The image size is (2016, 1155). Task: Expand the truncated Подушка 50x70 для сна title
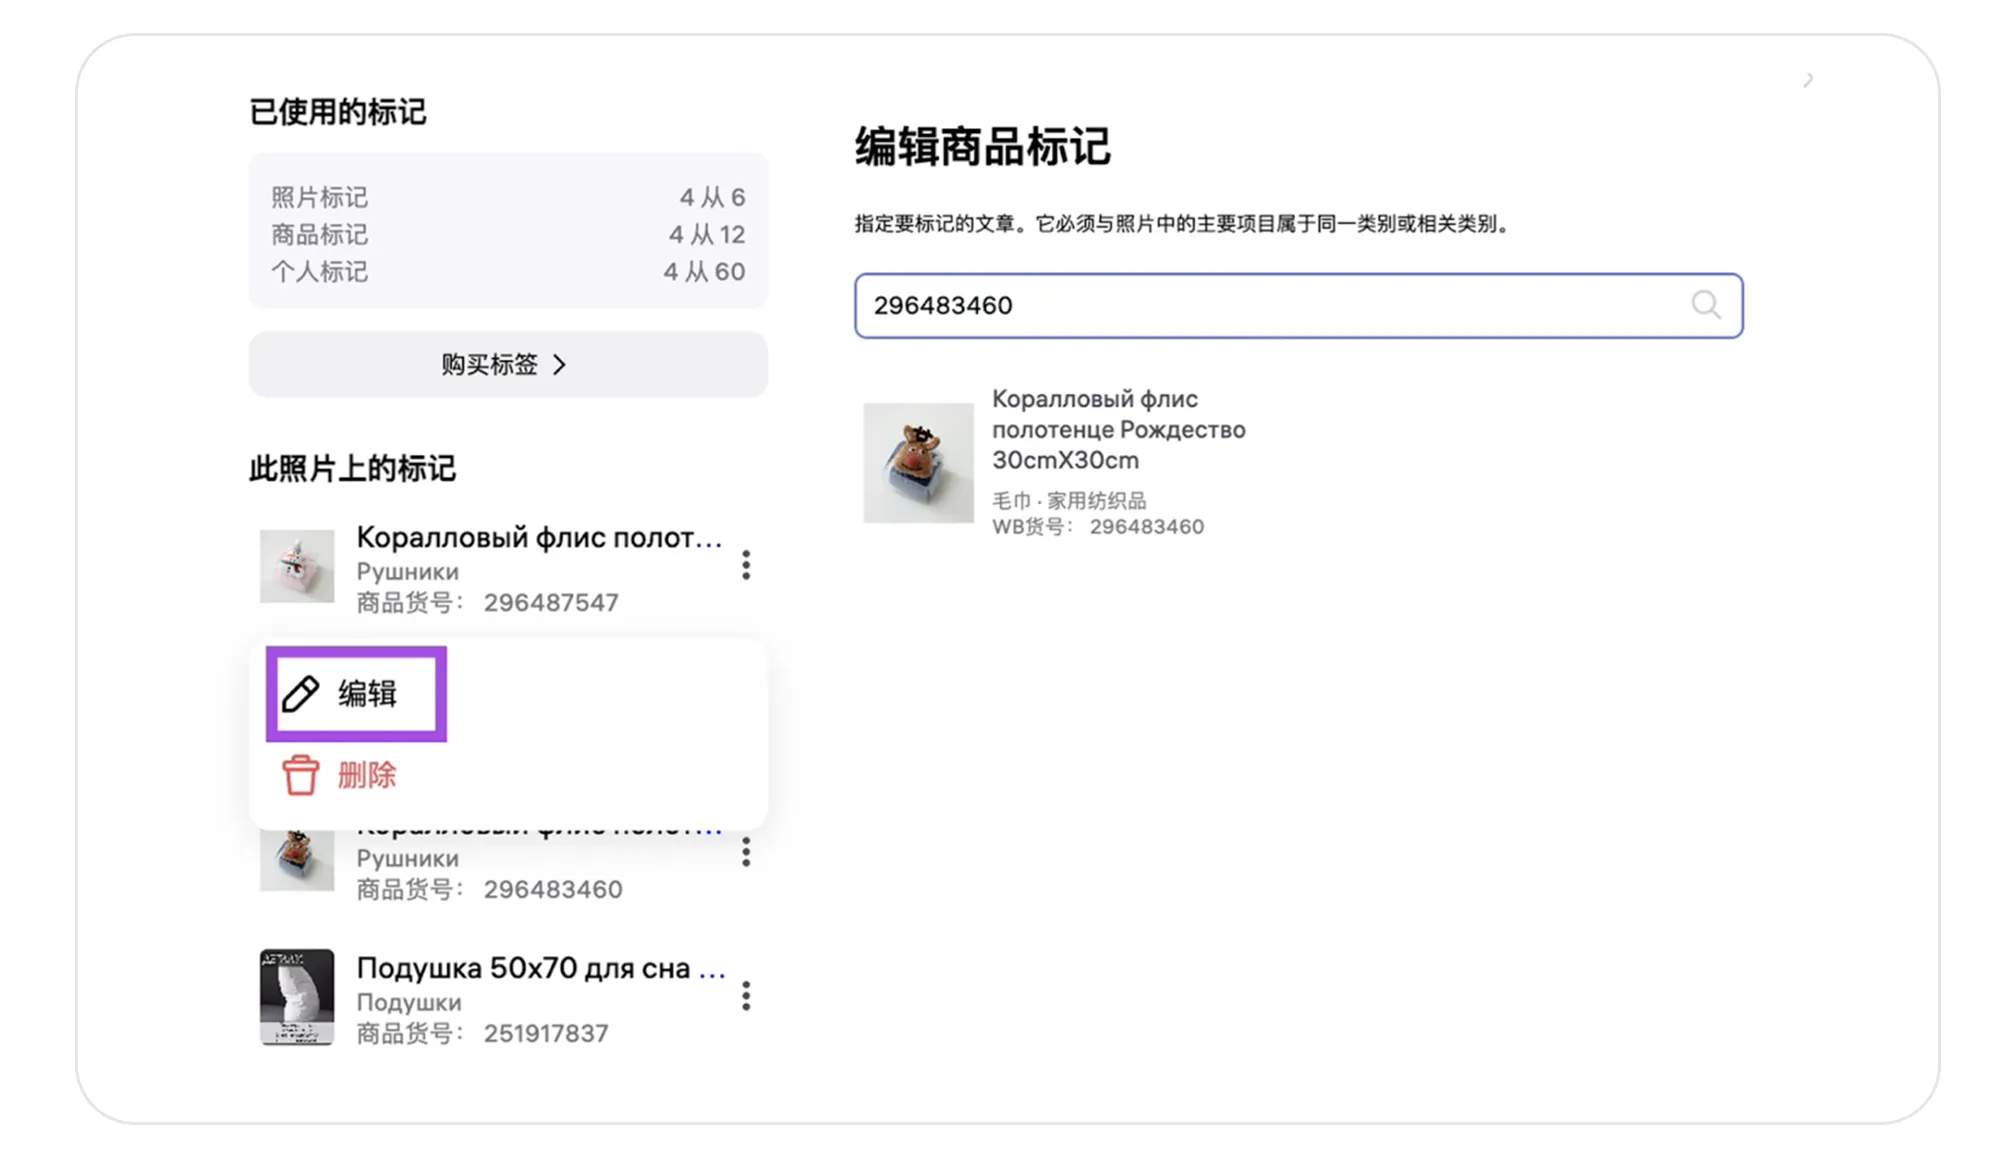tap(537, 966)
